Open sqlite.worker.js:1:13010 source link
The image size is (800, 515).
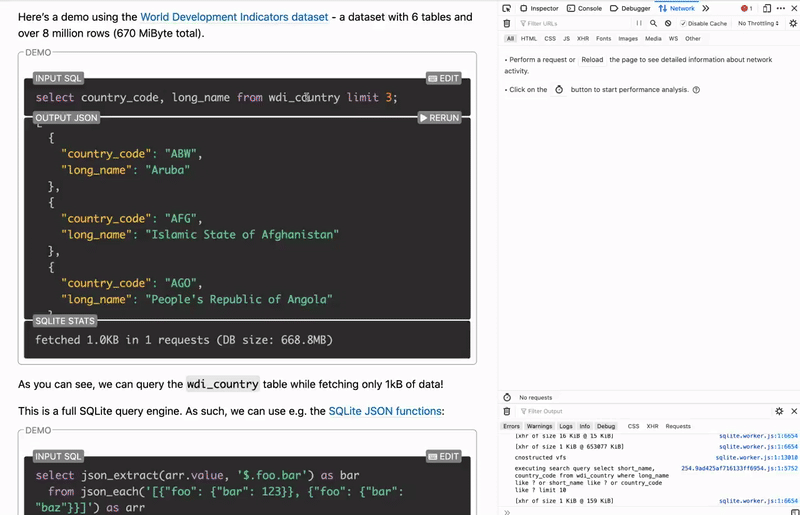point(756,458)
